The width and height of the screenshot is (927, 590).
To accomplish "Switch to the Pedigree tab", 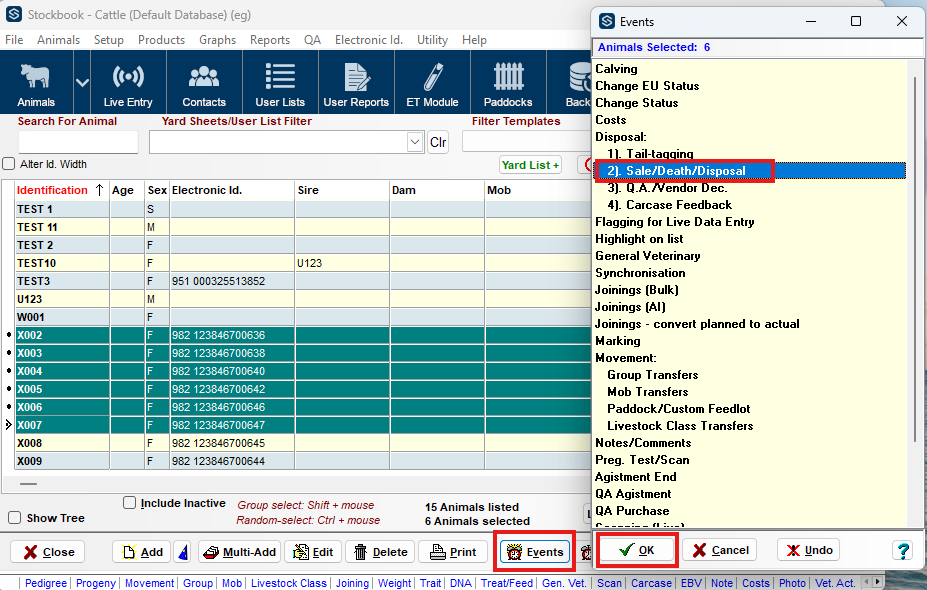I will pyautogui.click(x=46, y=582).
